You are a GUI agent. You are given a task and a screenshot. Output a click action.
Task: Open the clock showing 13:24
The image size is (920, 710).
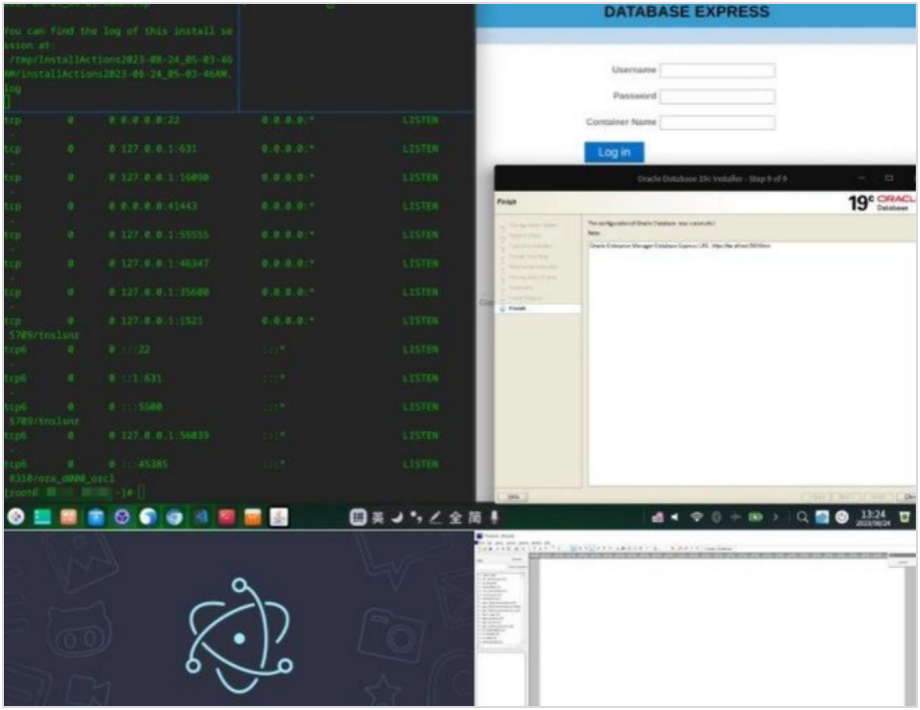(873, 518)
